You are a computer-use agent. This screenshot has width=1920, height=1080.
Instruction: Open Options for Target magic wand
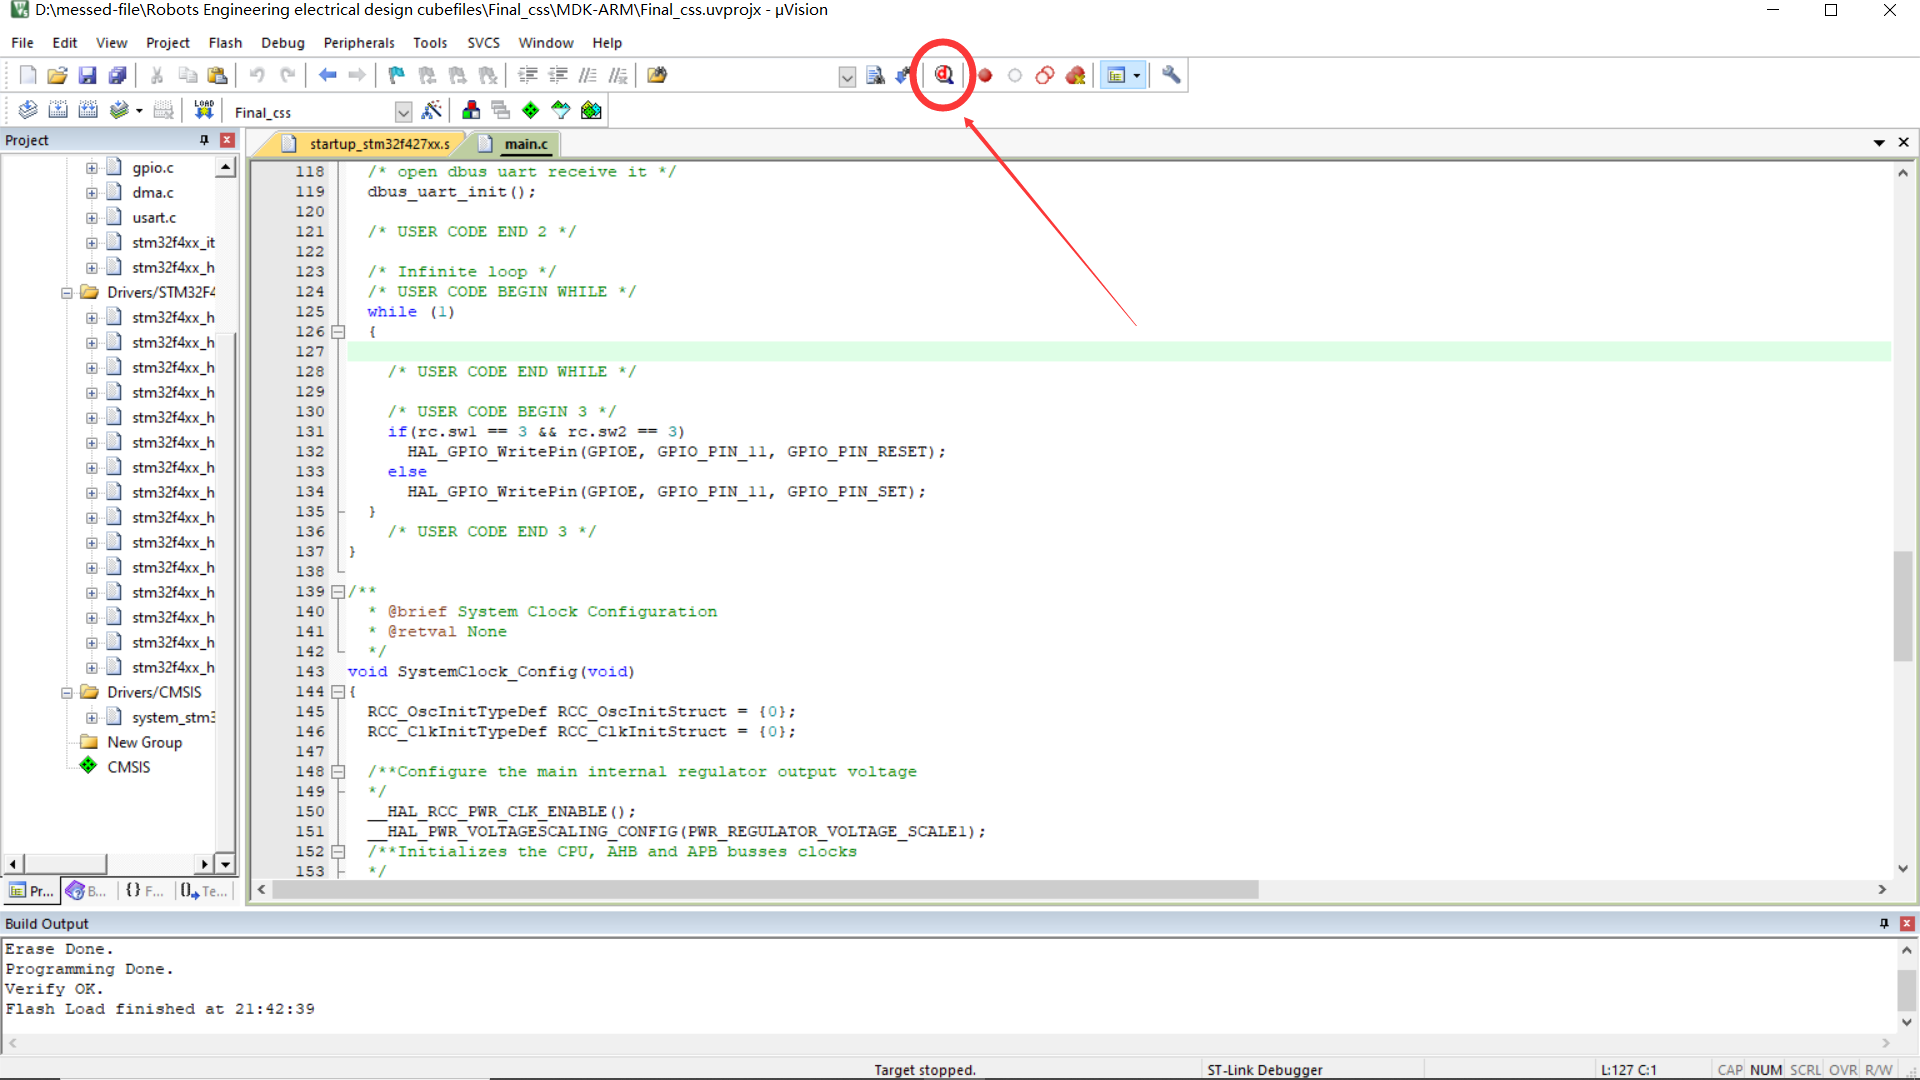coord(432,110)
